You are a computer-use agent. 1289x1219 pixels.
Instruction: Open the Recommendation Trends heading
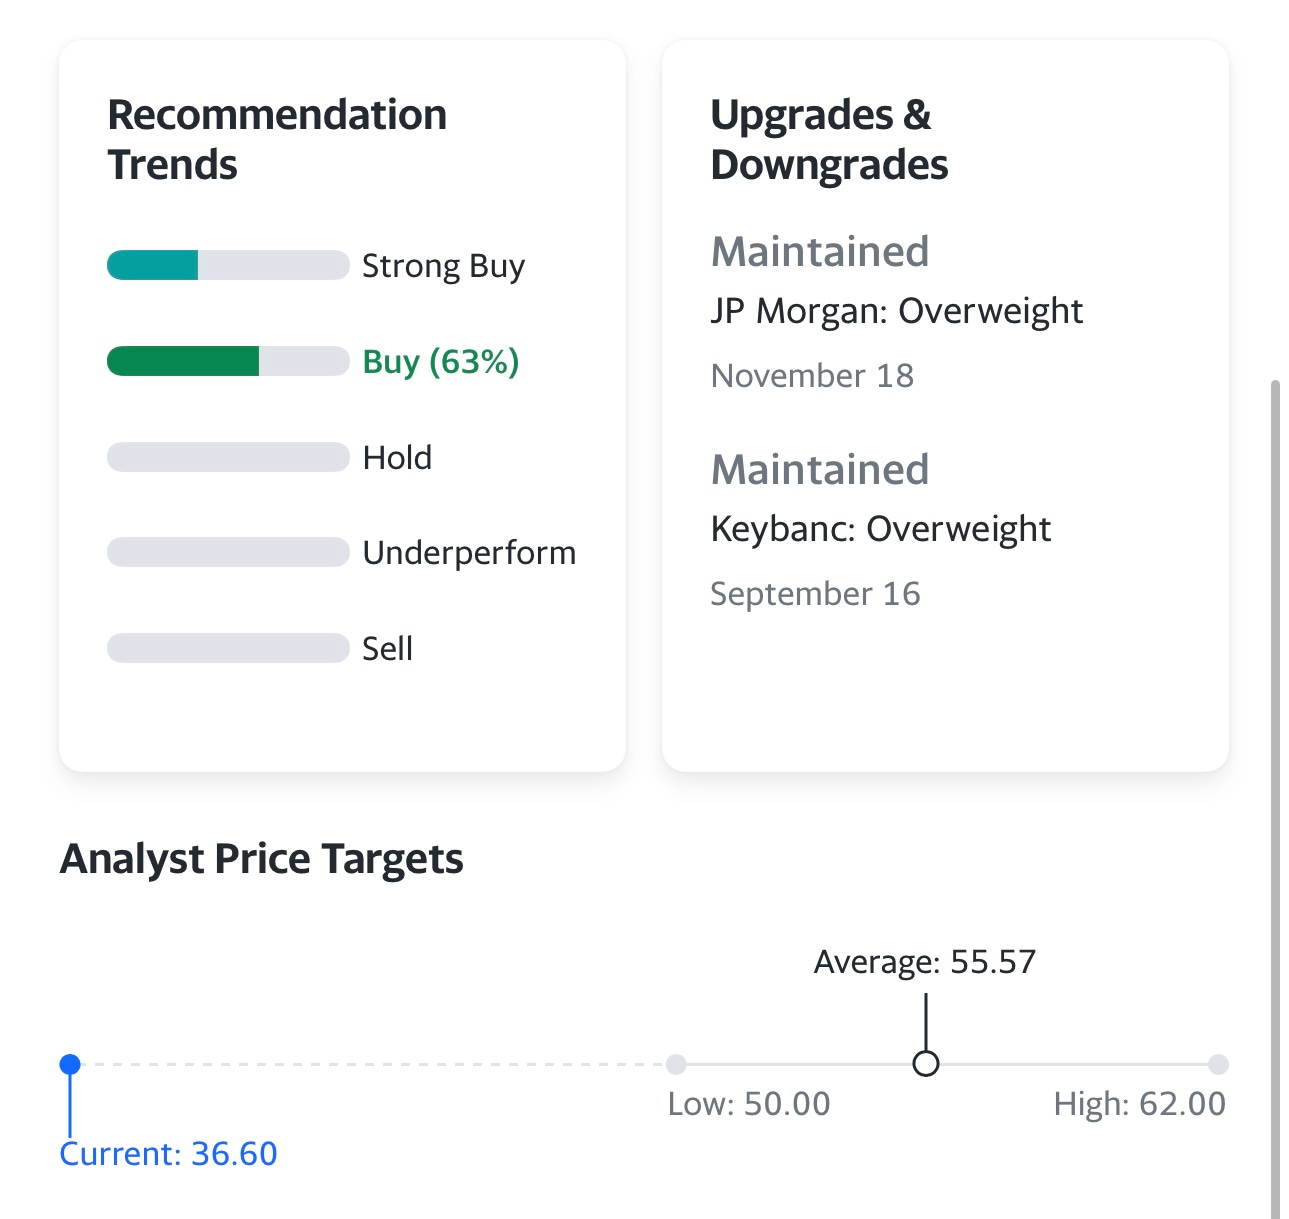(277, 140)
